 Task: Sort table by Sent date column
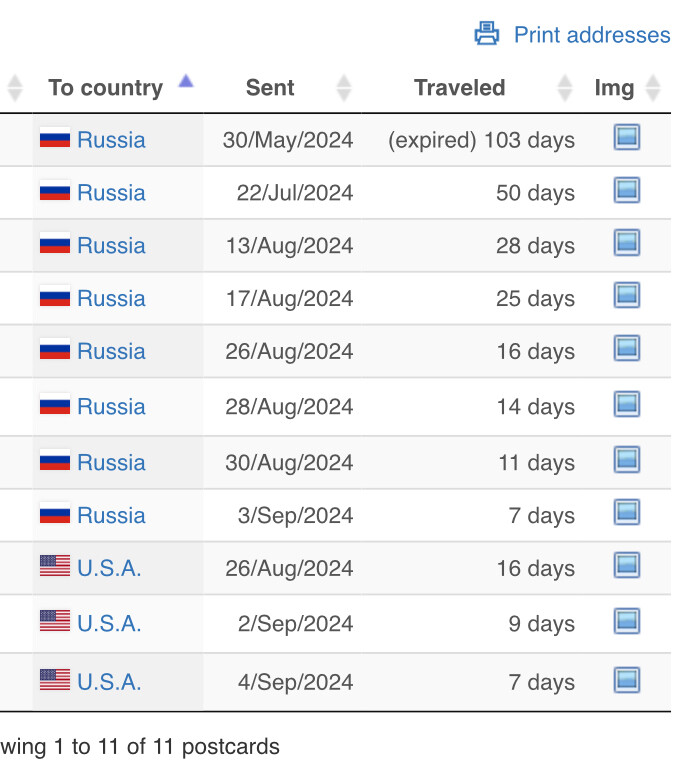(270, 88)
